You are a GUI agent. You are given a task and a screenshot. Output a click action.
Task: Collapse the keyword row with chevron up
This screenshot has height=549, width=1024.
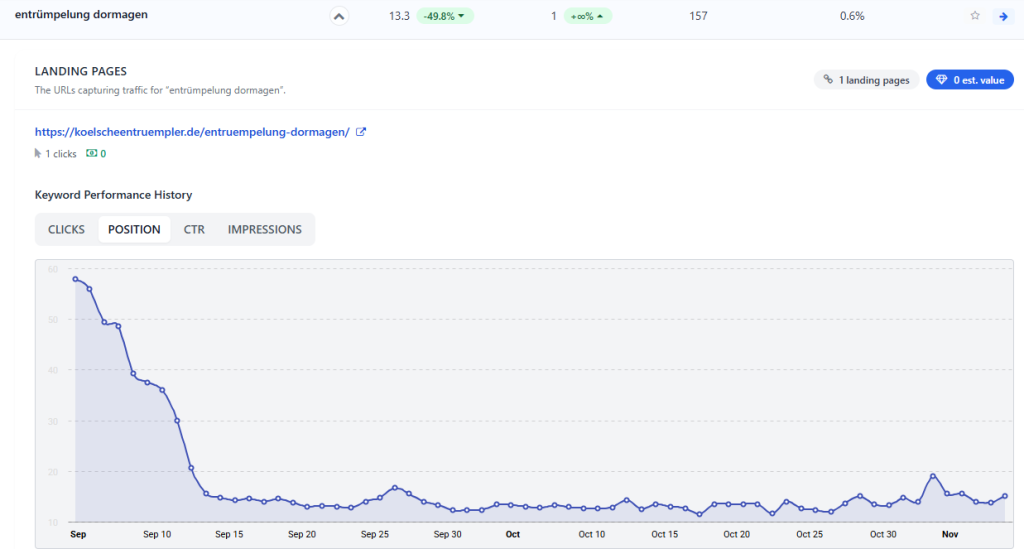pyautogui.click(x=339, y=16)
